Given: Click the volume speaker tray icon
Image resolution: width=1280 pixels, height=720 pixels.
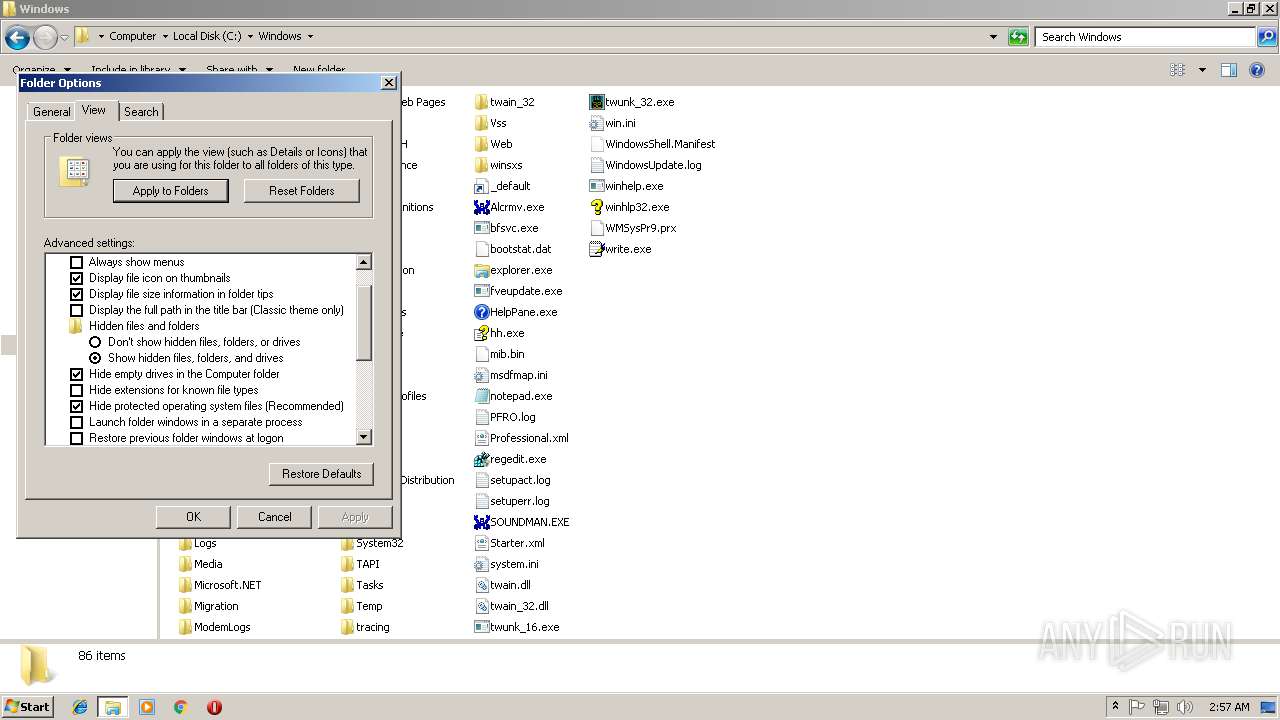Looking at the screenshot, I should click(x=1184, y=707).
